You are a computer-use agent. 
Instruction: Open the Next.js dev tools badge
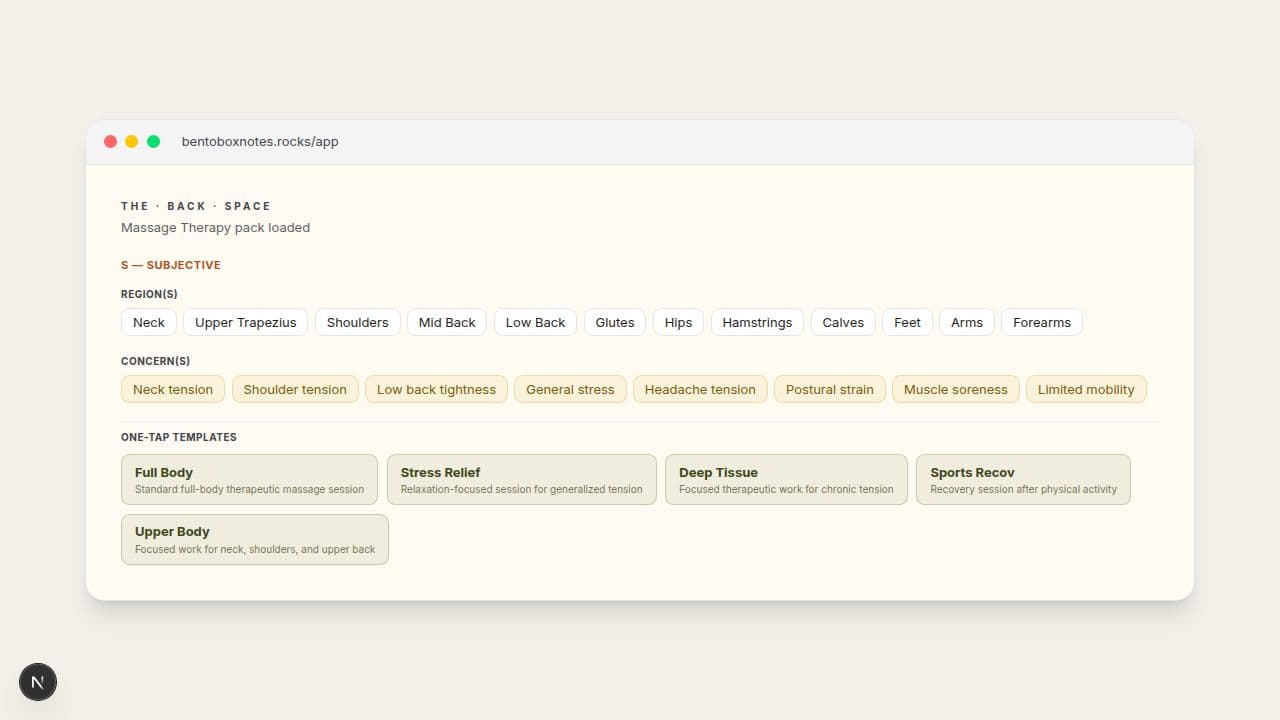tap(38, 682)
